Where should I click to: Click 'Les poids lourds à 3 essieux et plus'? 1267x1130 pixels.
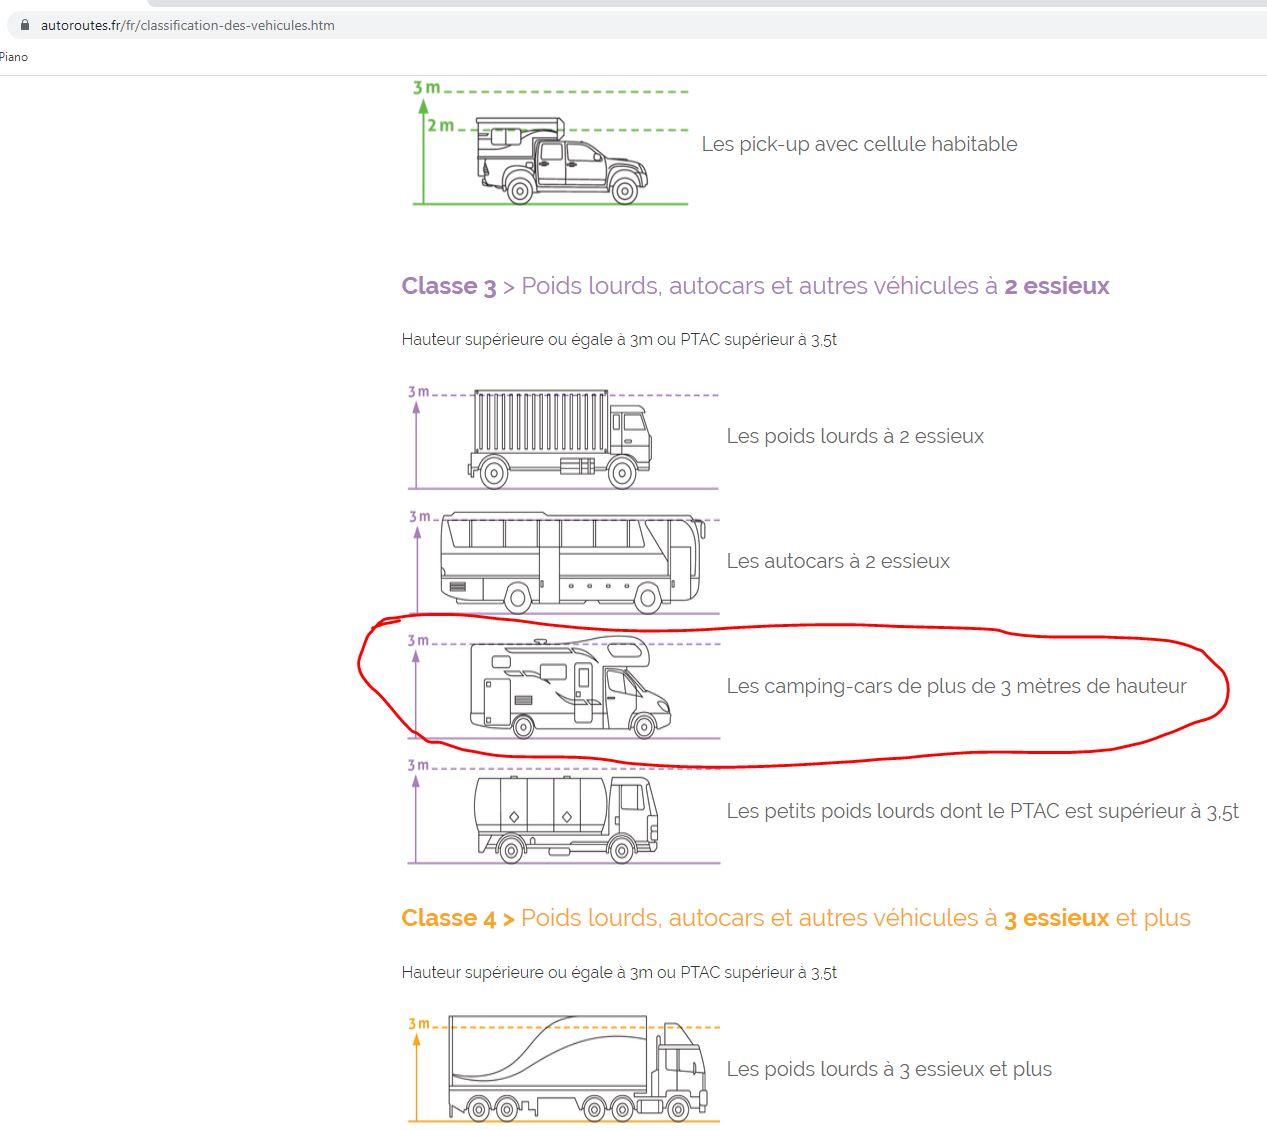[x=889, y=1069]
